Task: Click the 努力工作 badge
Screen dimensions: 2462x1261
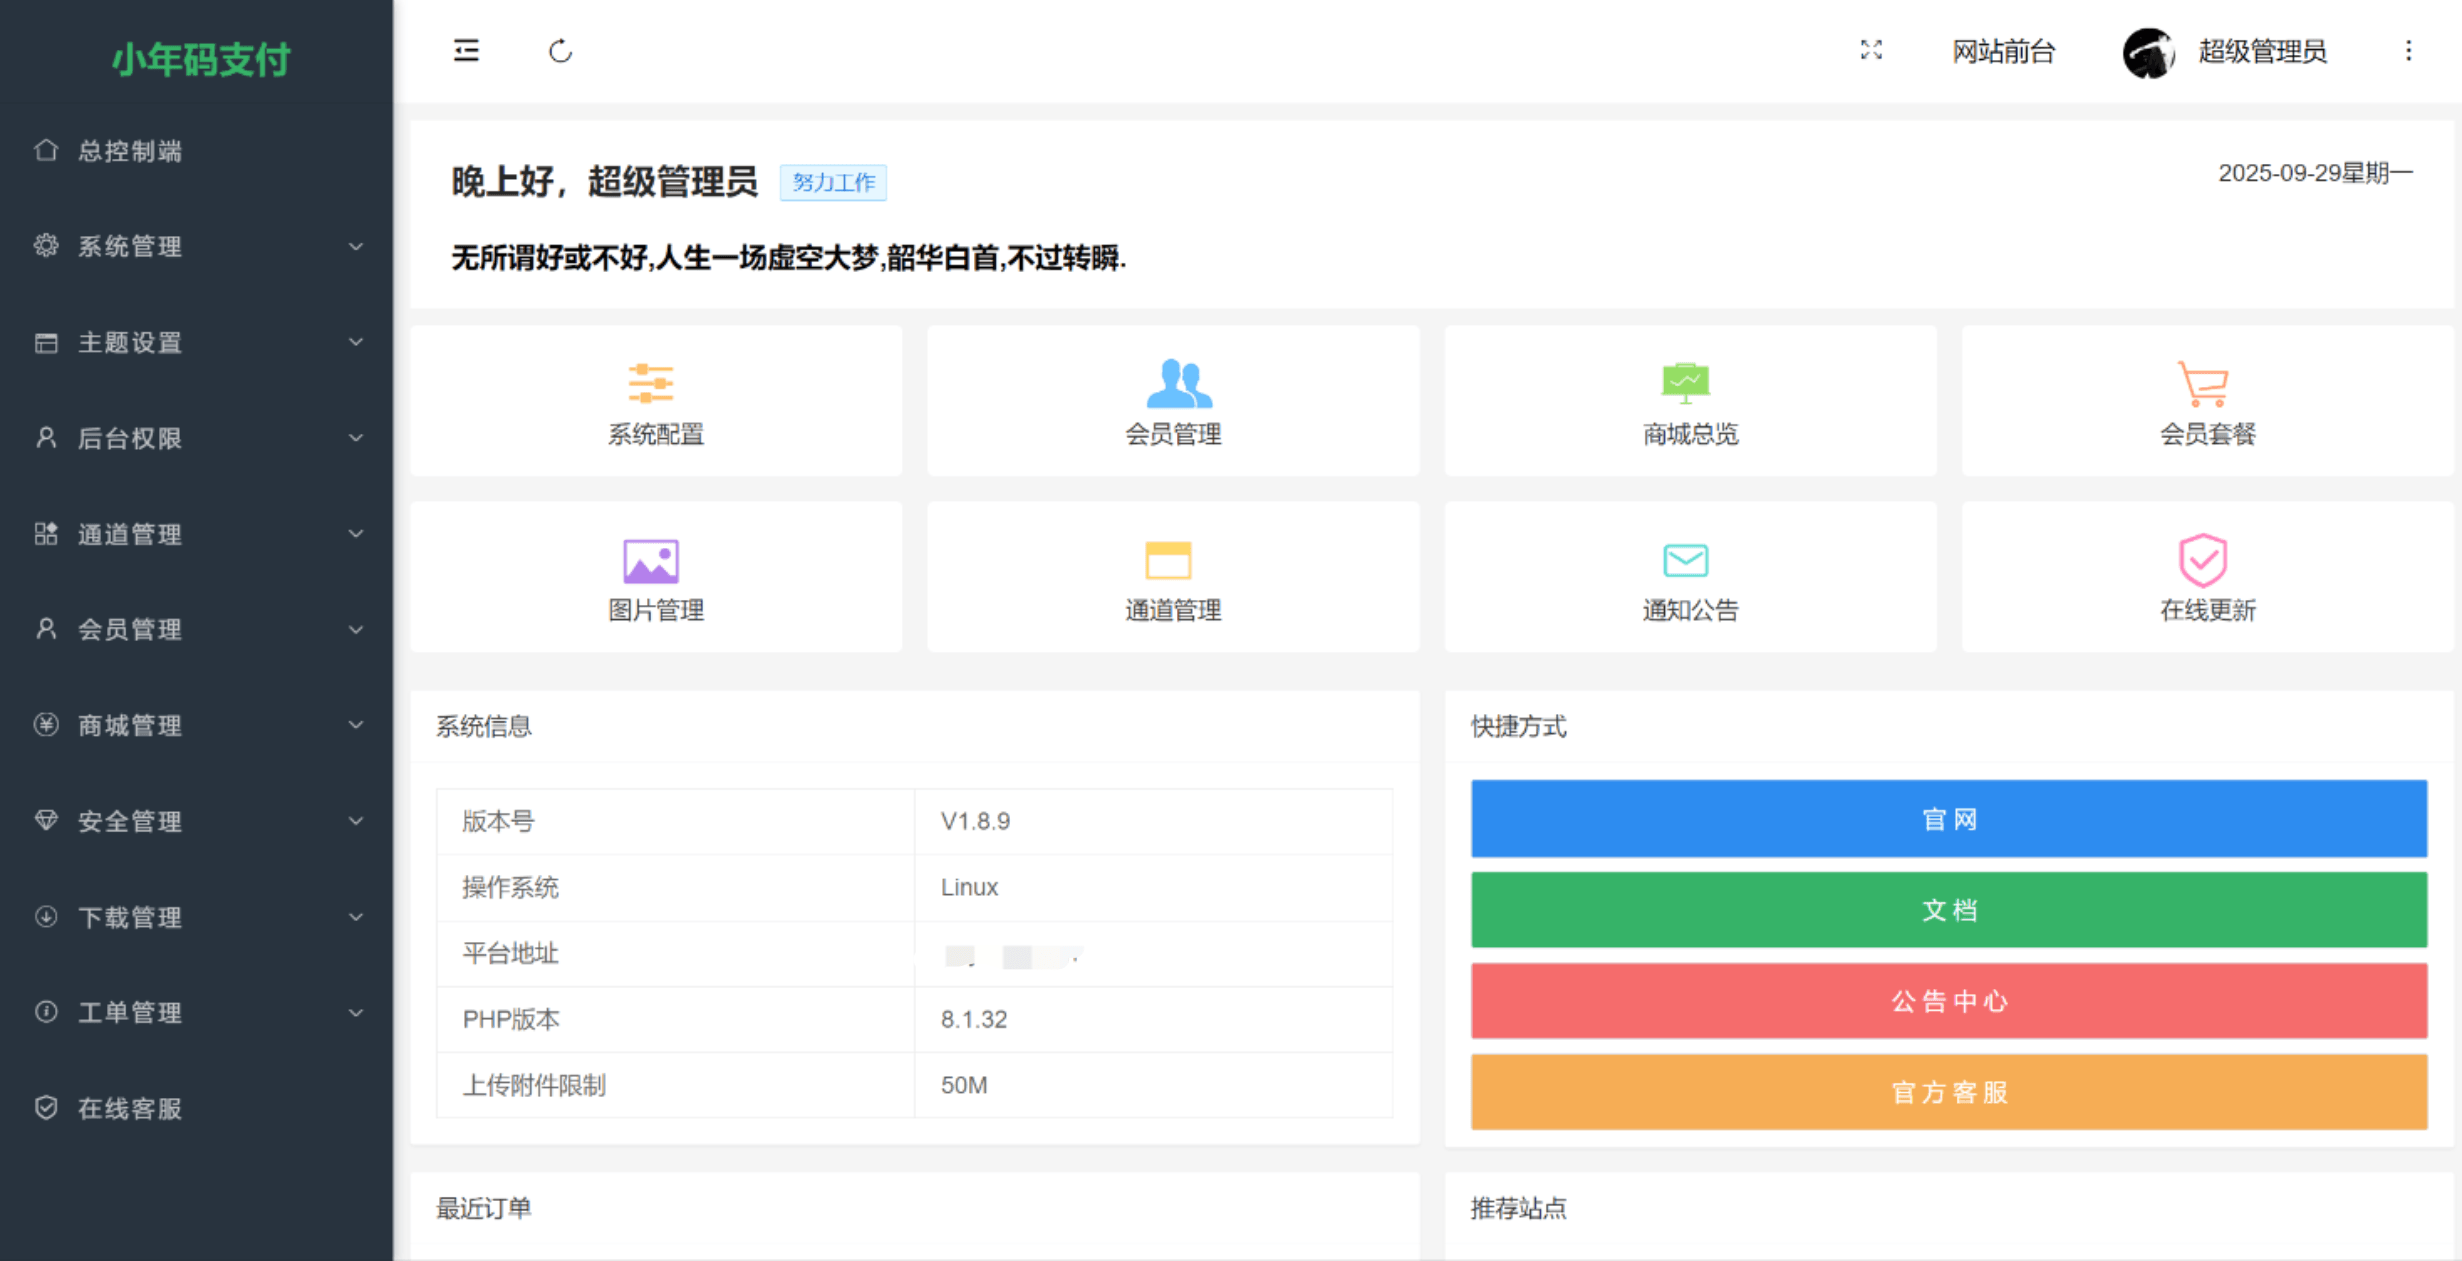Action: click(833, 183)
